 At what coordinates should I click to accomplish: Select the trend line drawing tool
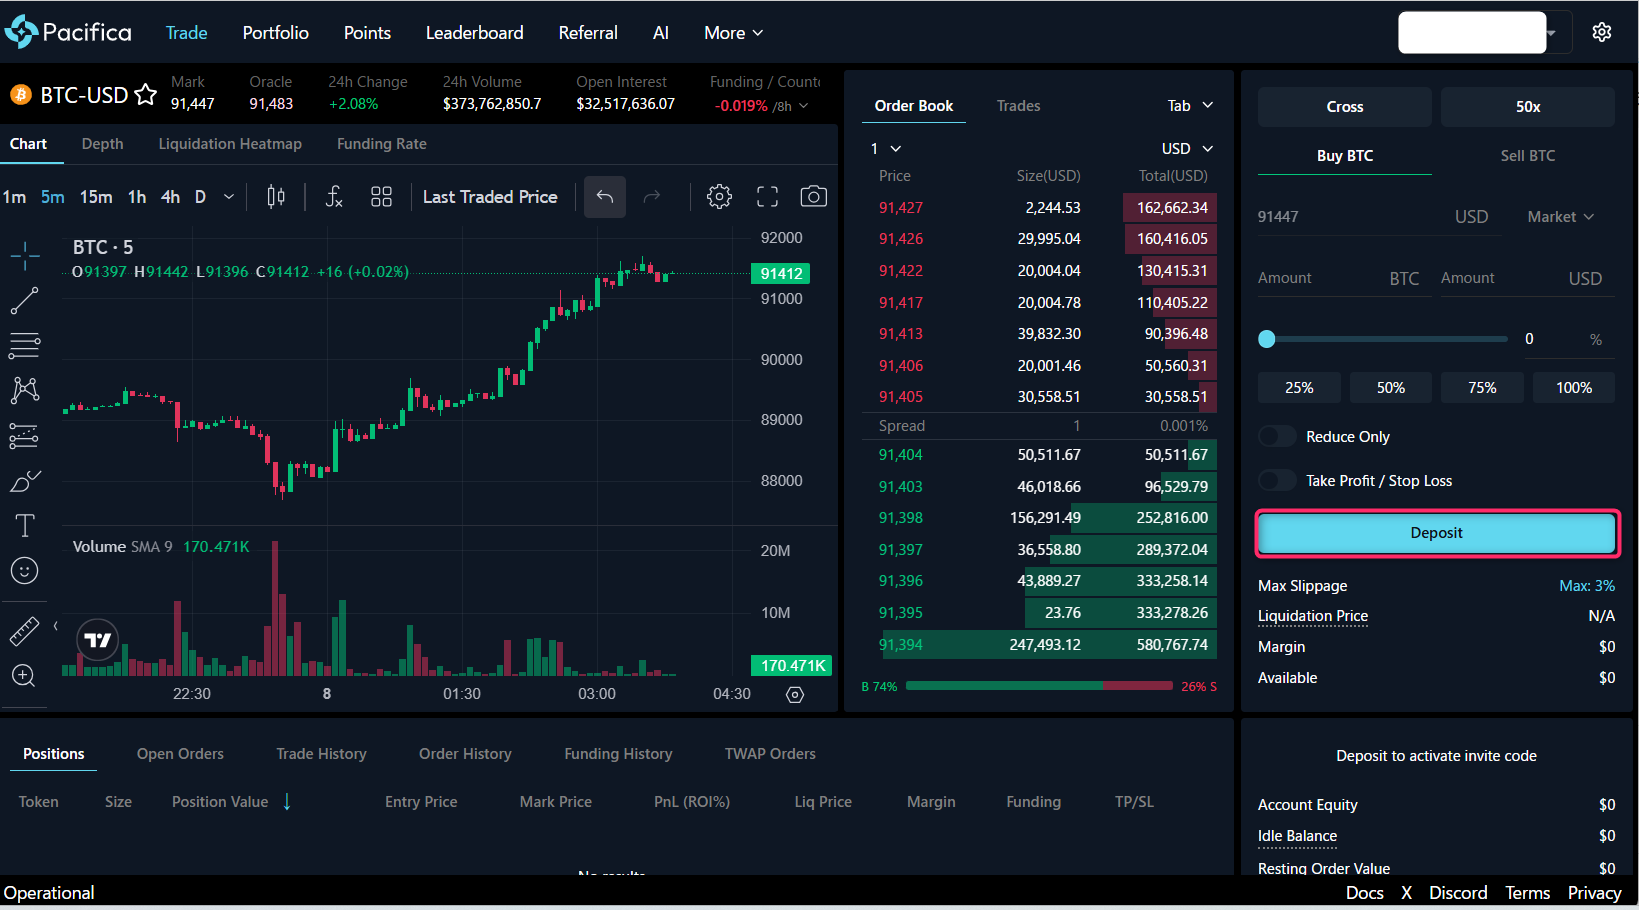24,301
